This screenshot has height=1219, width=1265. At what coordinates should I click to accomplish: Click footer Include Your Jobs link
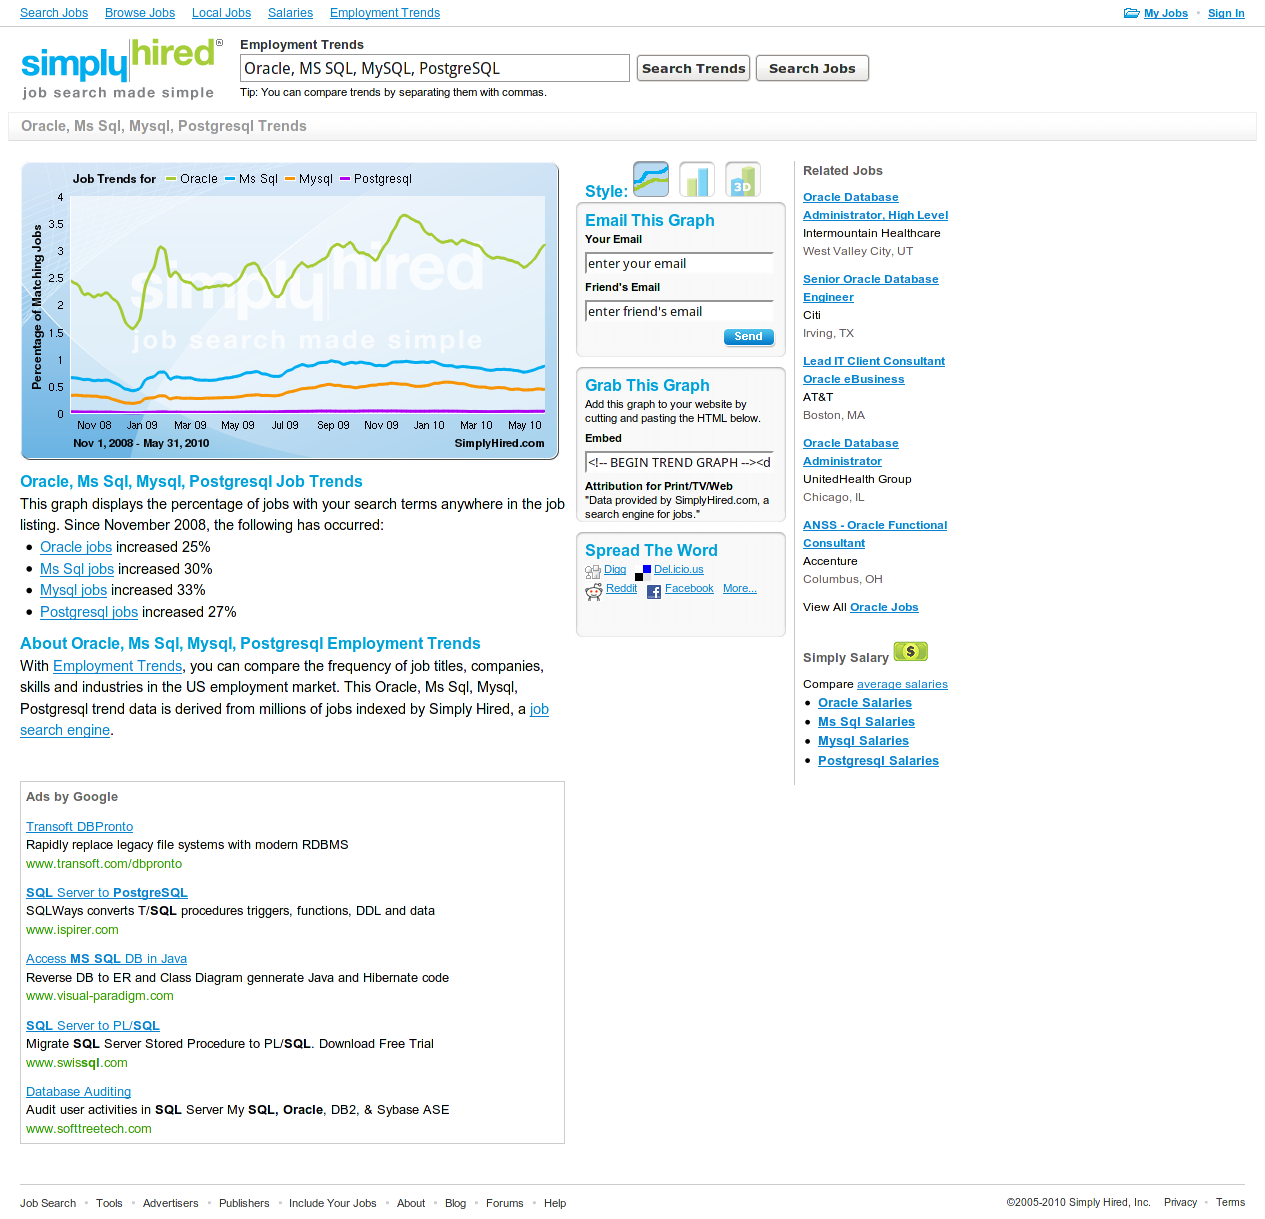pos(333,1203)
